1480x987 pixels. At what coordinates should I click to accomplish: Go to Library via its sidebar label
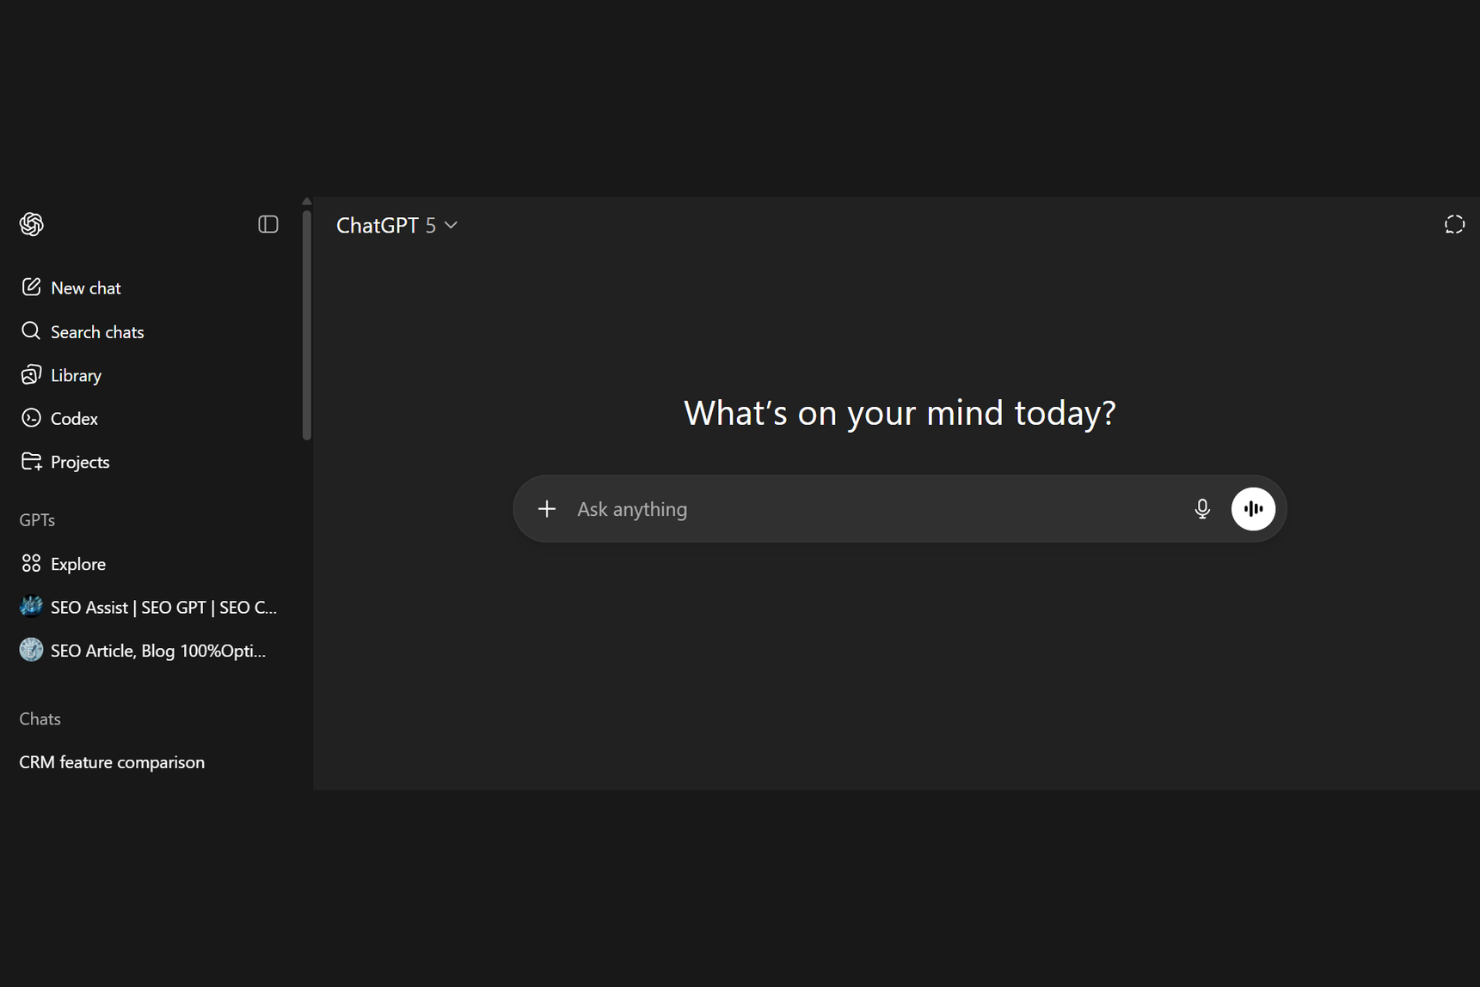coord(76,376)
